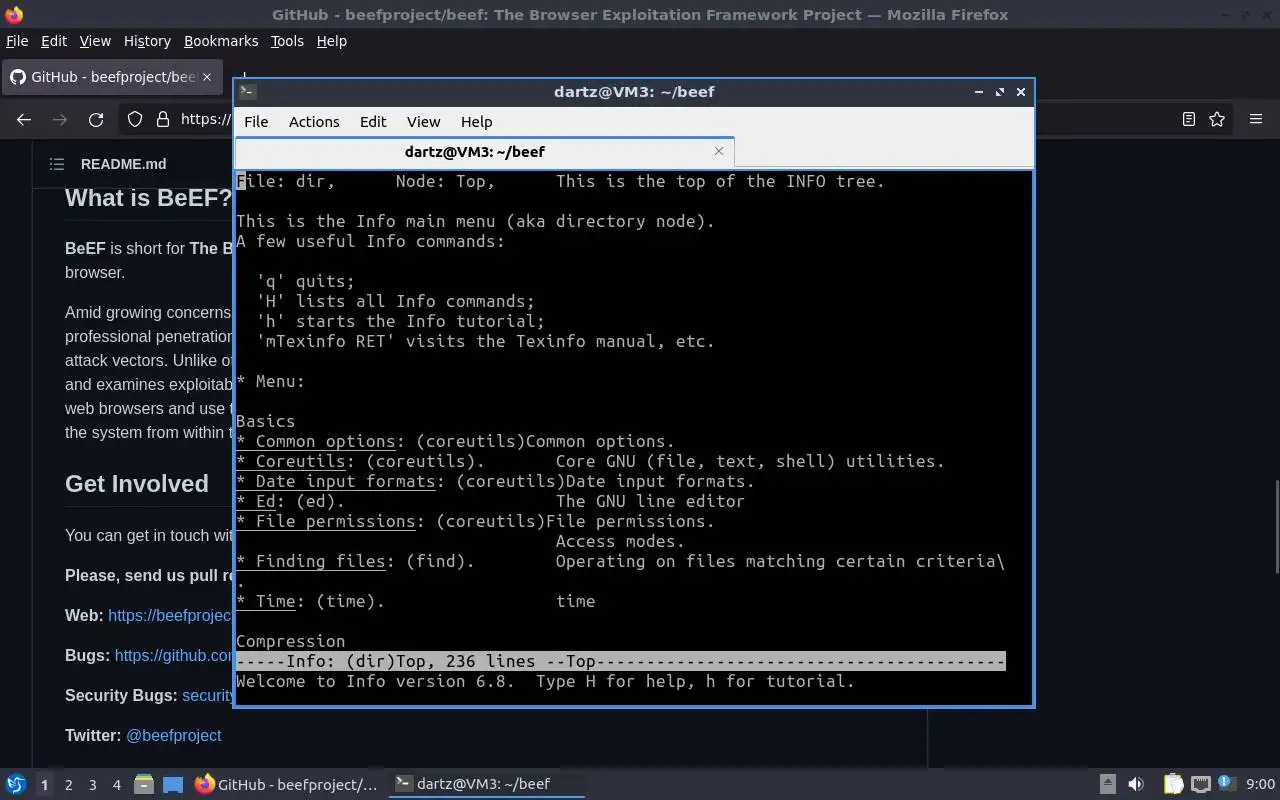The height and width of the screenshot is (800, 1280).
Task: Toggle Firefox reader view
Action: [x=1189, y=119]
